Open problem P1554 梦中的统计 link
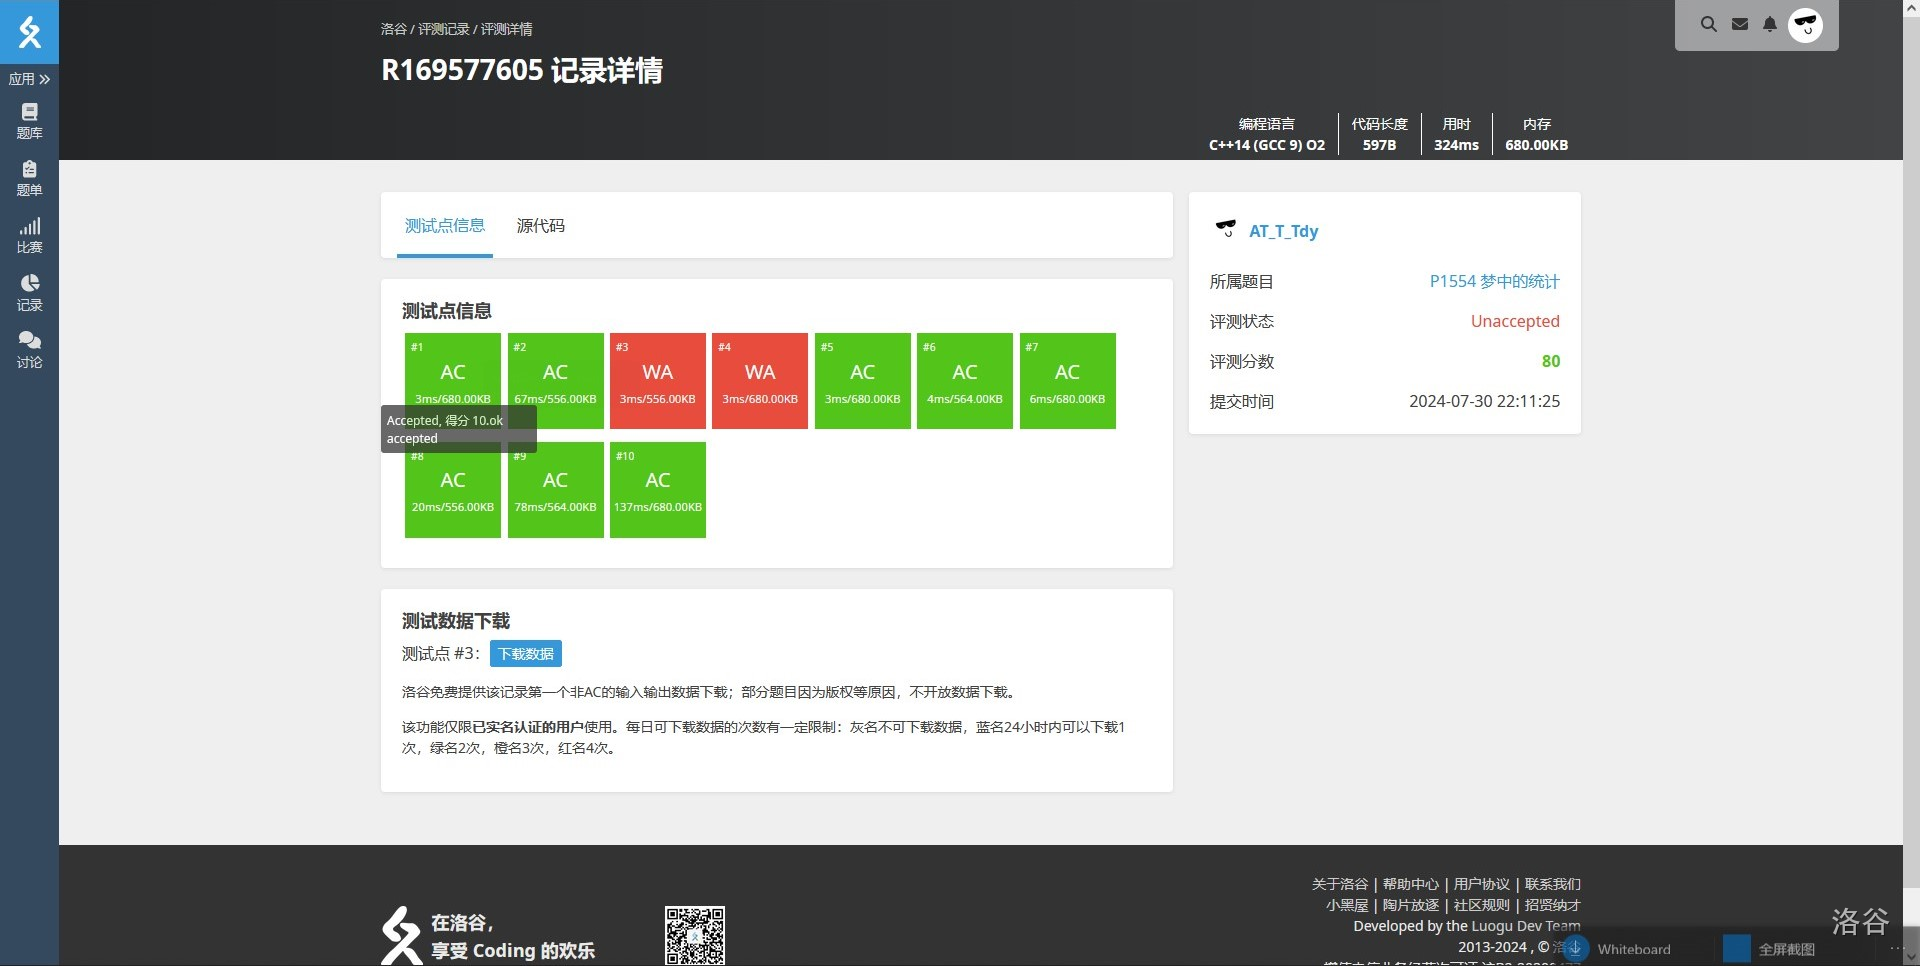 [1494, 282]
